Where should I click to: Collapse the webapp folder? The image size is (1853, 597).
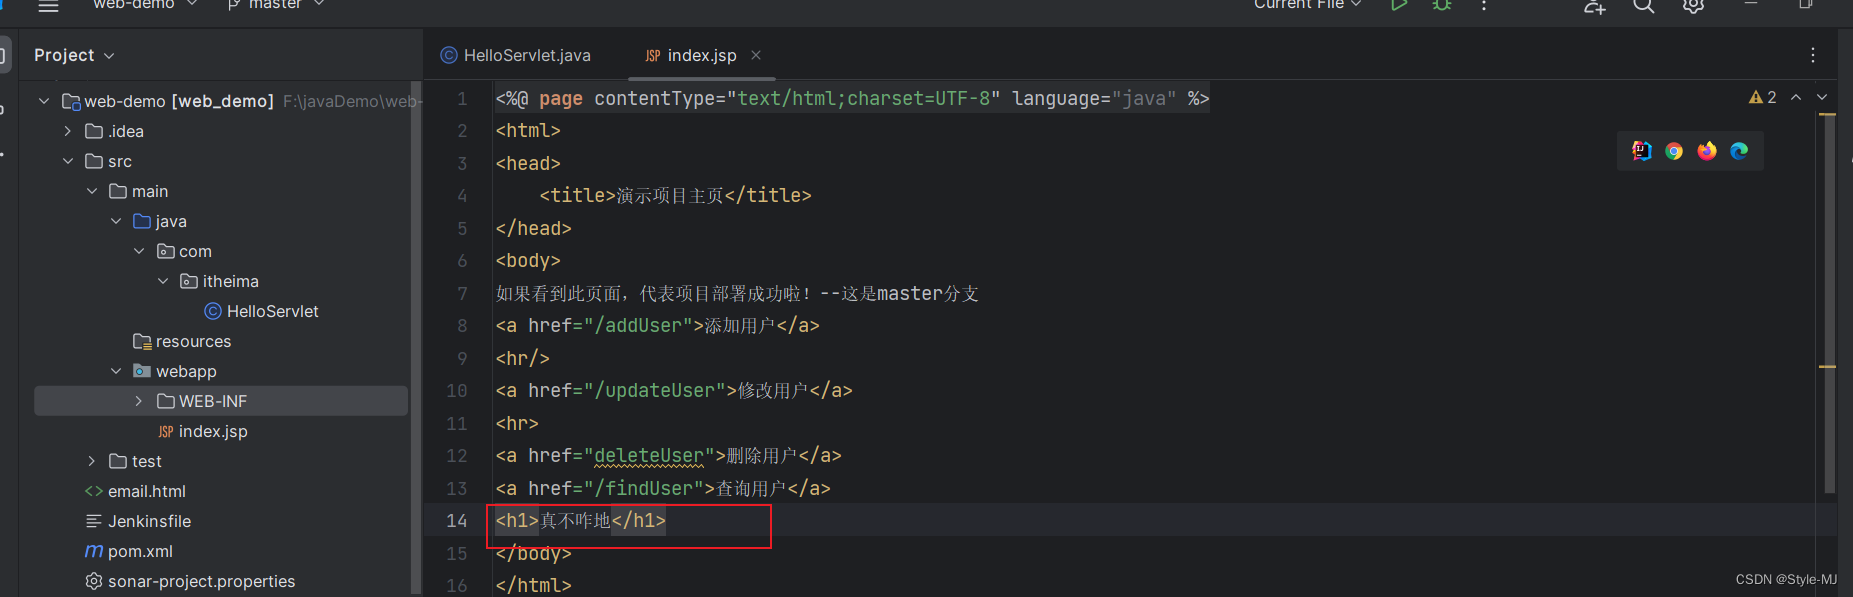tap(115, 371)
